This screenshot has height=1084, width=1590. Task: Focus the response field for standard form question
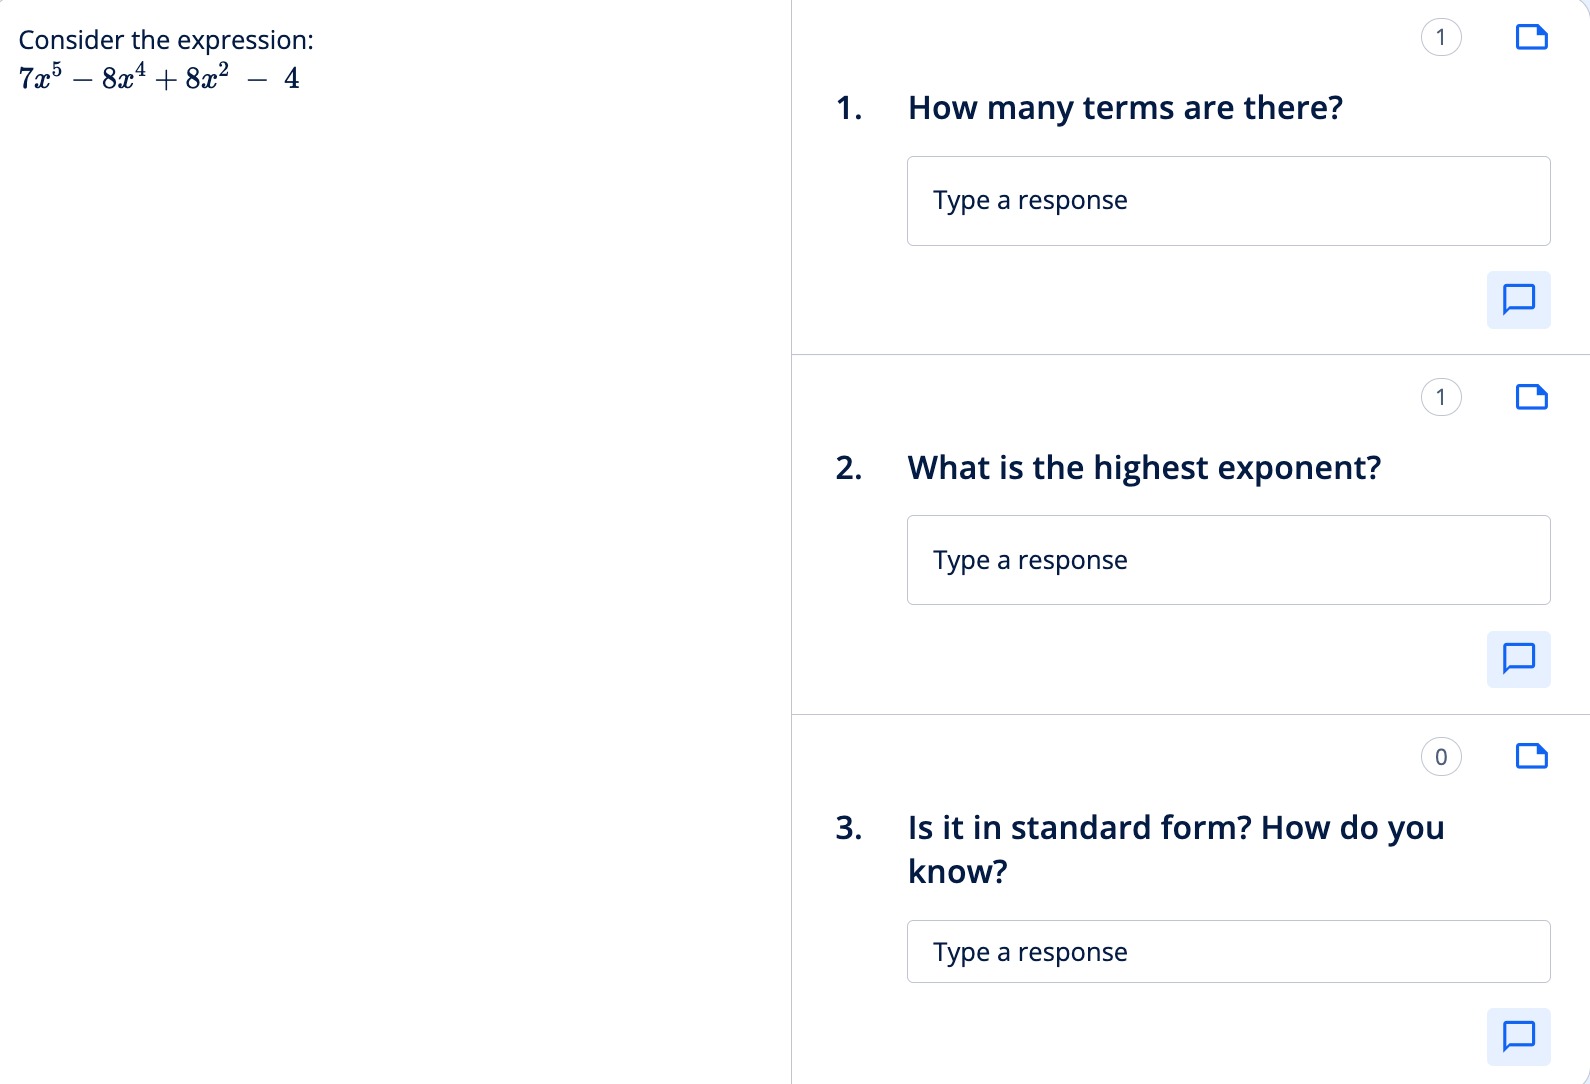click(x=1228, y=951)
